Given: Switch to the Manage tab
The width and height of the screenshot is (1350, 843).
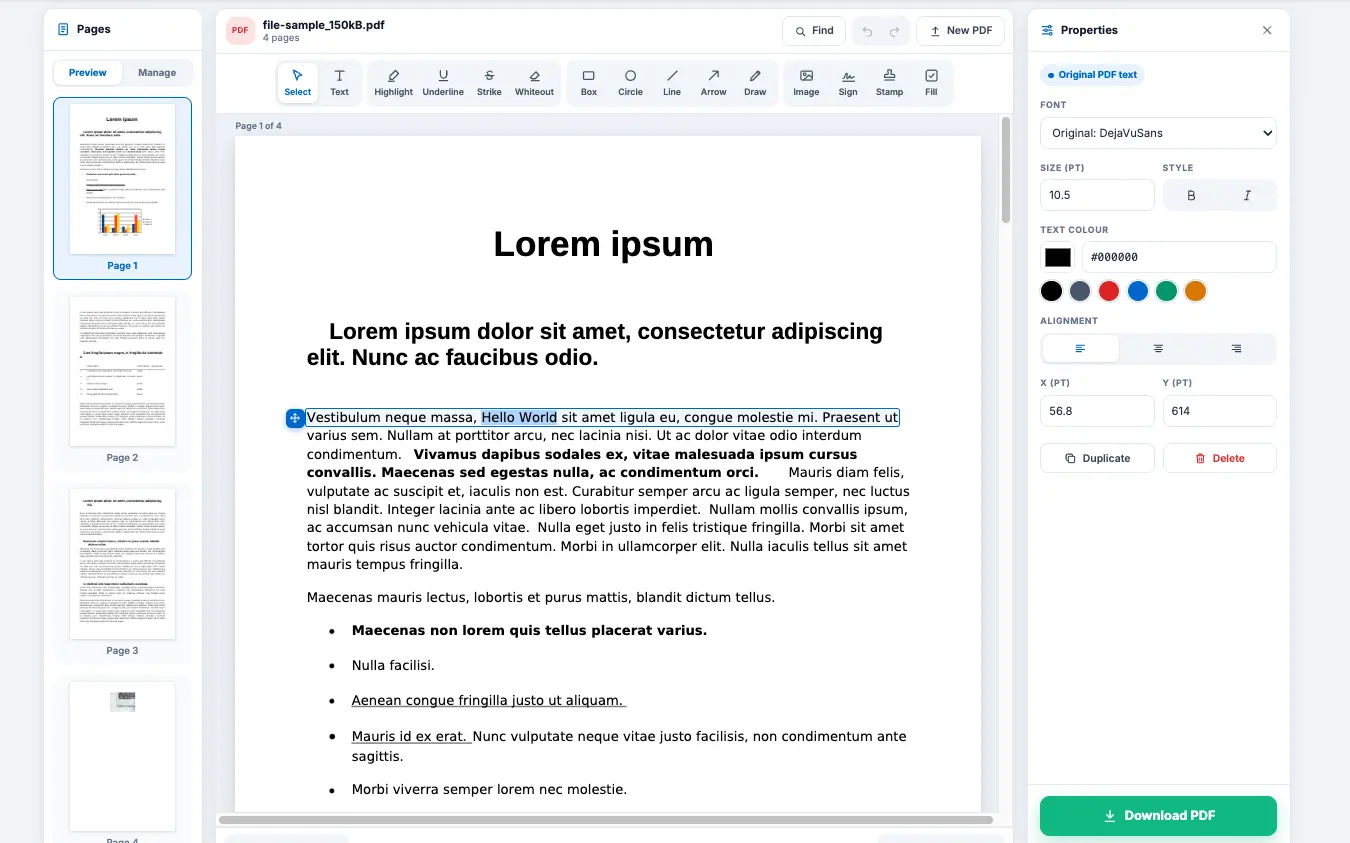Looking at the screenshot, I should (157, 73).
